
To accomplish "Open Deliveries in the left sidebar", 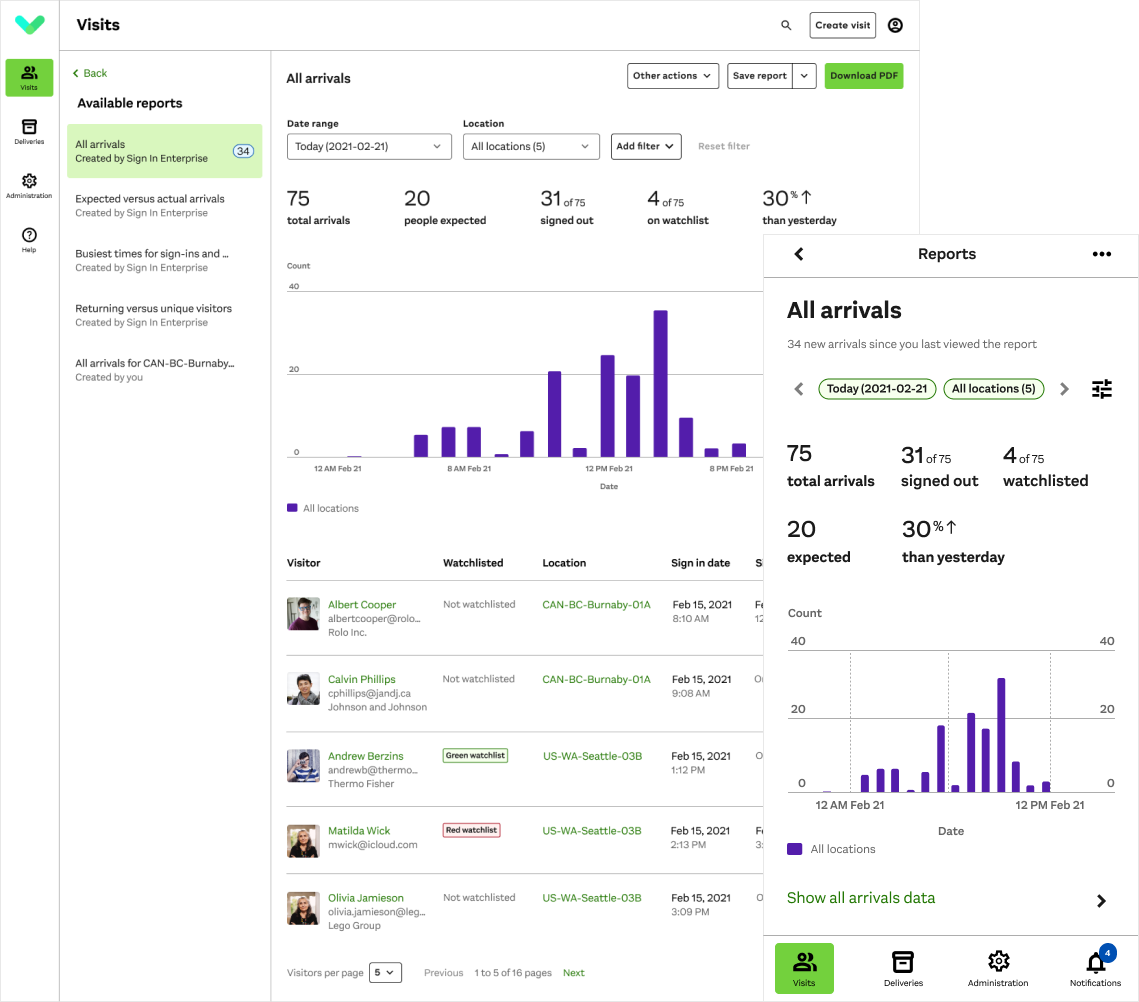I will click(29, 132).
